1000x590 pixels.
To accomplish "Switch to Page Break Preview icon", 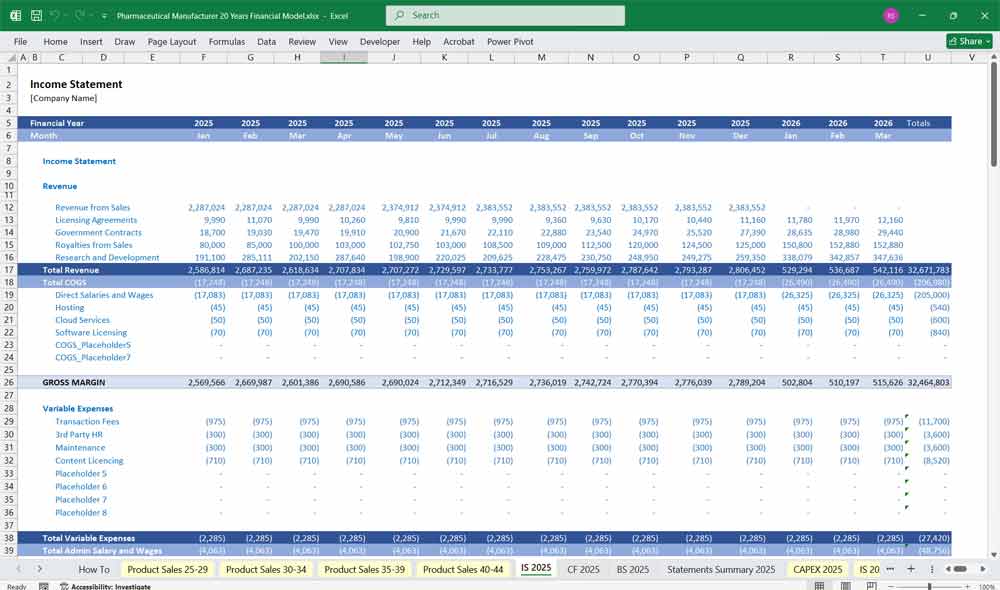I will tap(871, 586).
